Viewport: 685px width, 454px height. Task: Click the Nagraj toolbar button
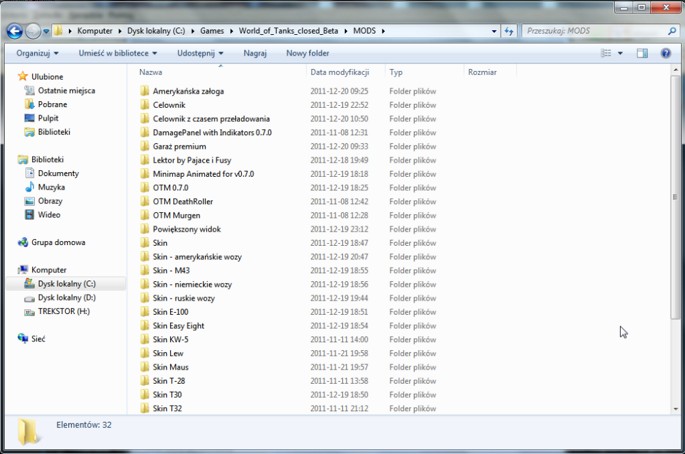(x=255, y=53)
